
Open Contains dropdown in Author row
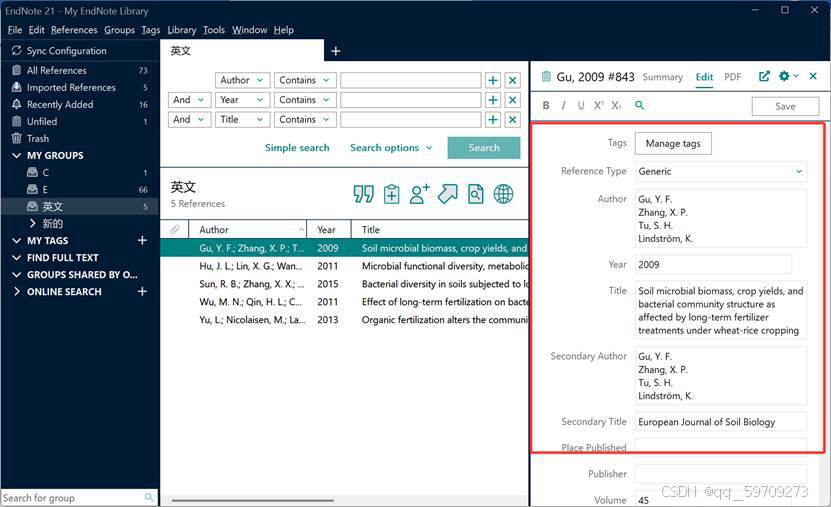[x=305, y=80]
